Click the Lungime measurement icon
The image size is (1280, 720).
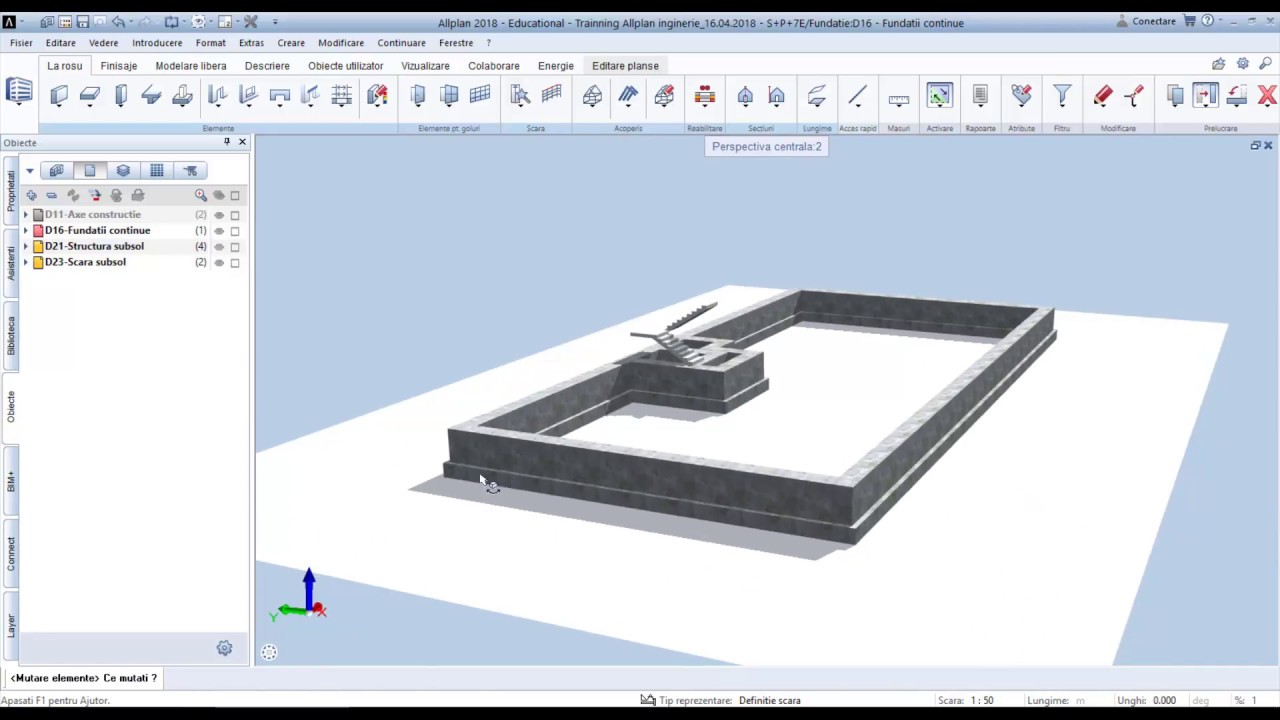(x=816, y=96)
